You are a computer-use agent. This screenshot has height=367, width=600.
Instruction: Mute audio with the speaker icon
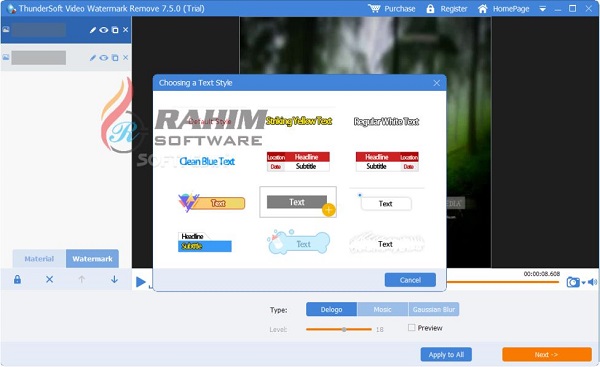(592, 282)
